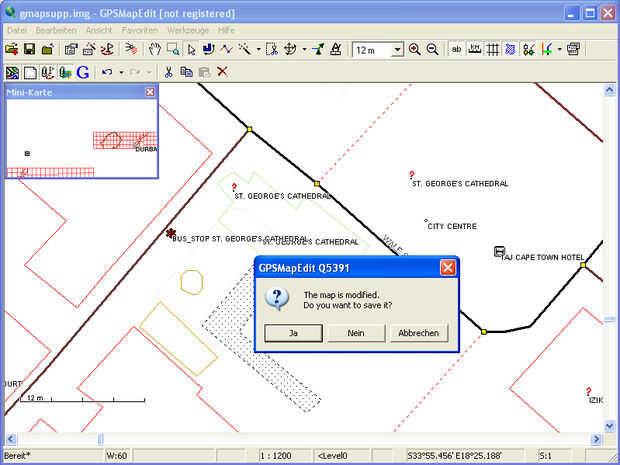Click the red X delete icon

point(222,72)
